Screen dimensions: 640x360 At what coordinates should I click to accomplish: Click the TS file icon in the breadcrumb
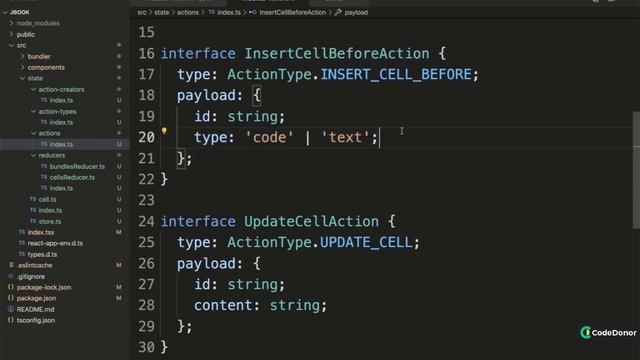tap(211, 12)
